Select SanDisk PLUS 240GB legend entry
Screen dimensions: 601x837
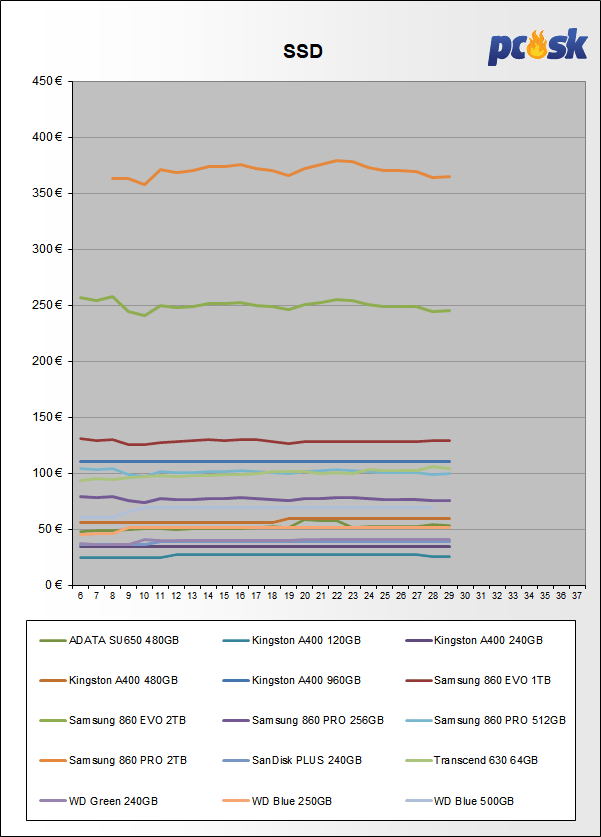click(292, 760)
